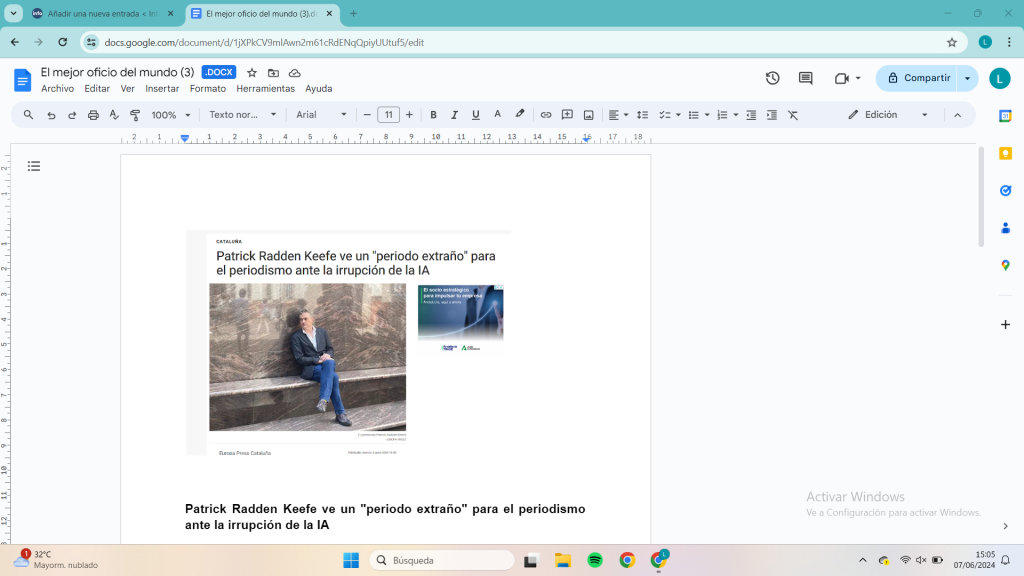Open the Insertar menu
1024x576 pixels.
pos(162,89)
